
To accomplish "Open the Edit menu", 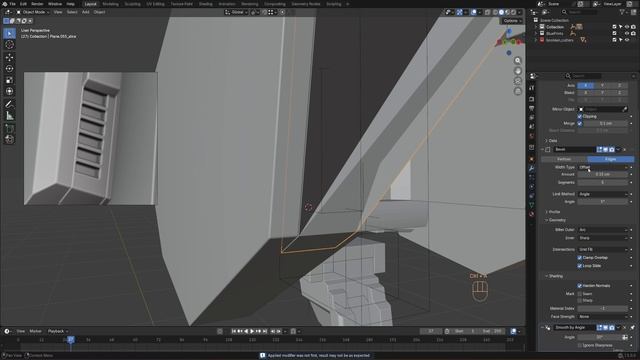I will pyautogui.click(x=23, y=4).
